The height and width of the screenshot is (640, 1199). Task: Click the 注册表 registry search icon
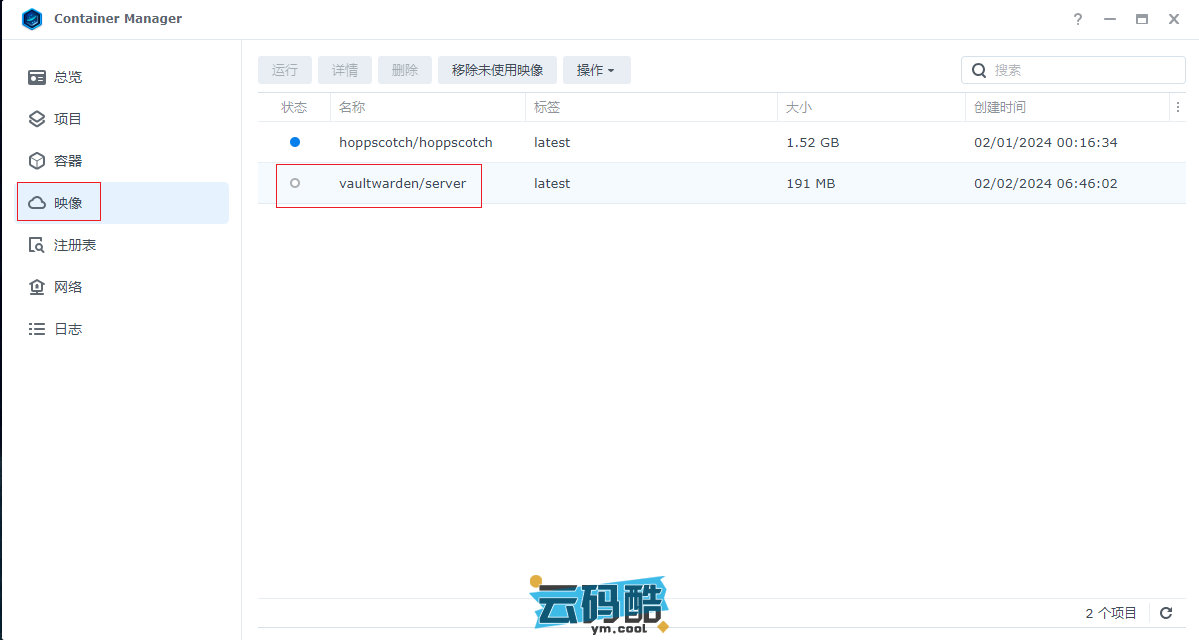(37, 245)
